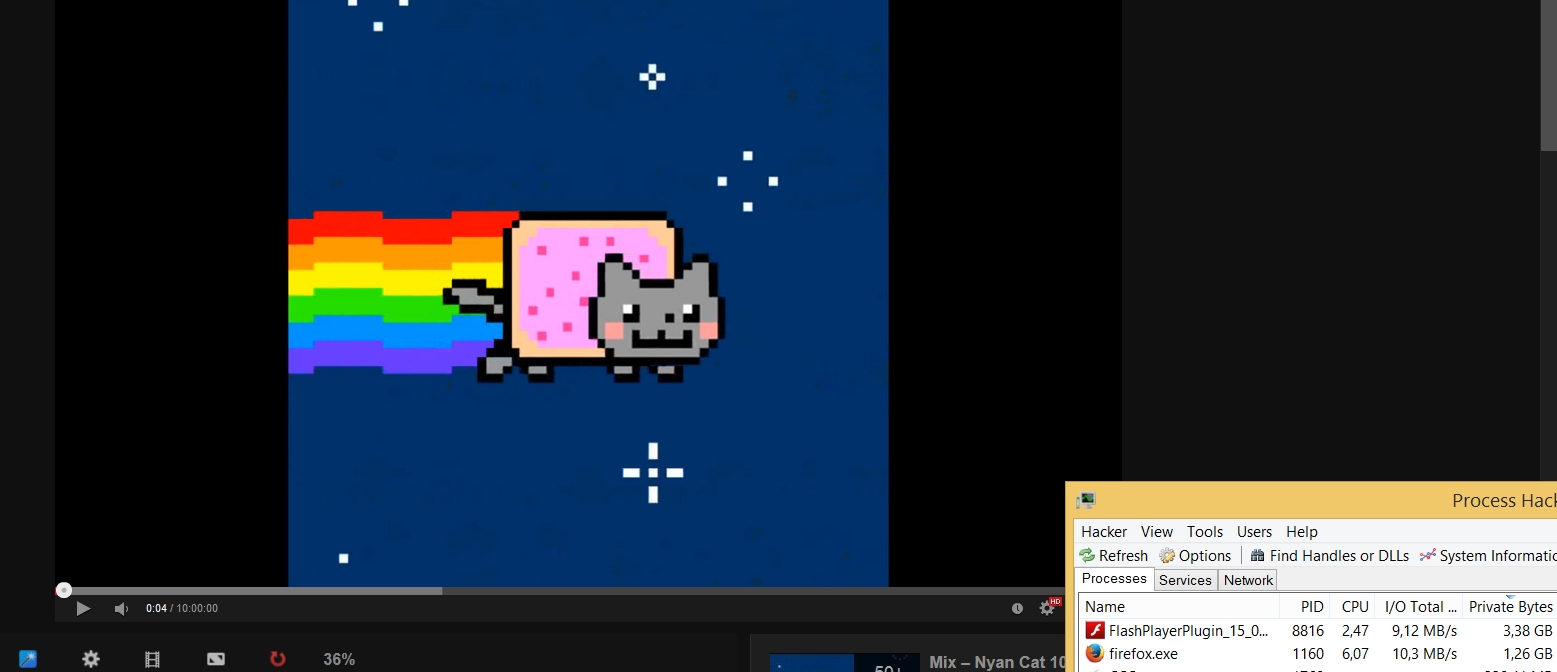
Task: Open the gear settings below the player
Action: (91, 659)
